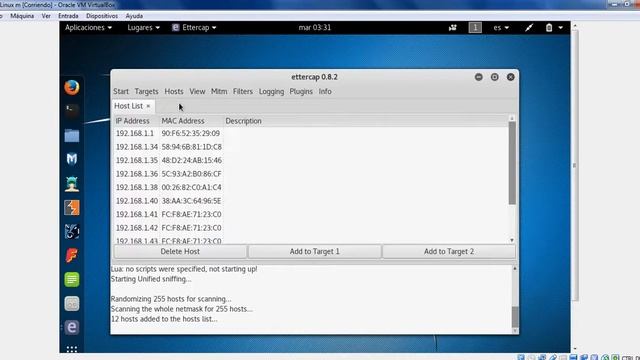The image size is (640, 360).
Task: Open the Logging menu
Action: (x=271, y=91)
